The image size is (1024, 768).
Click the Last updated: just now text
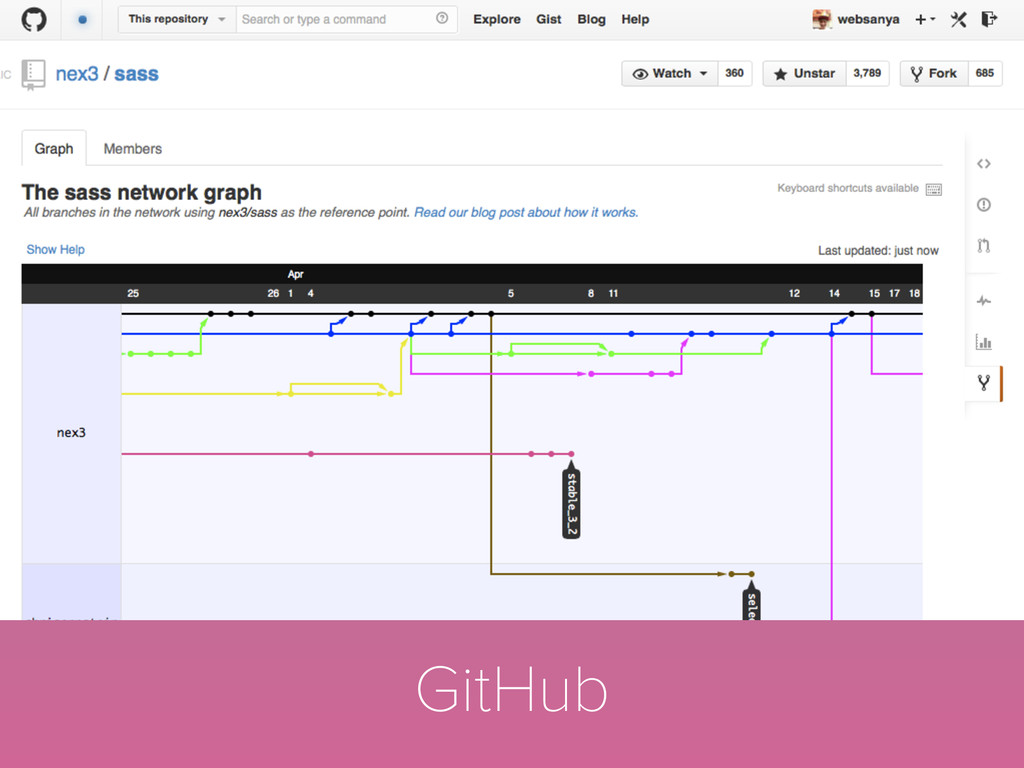(878, 251)
